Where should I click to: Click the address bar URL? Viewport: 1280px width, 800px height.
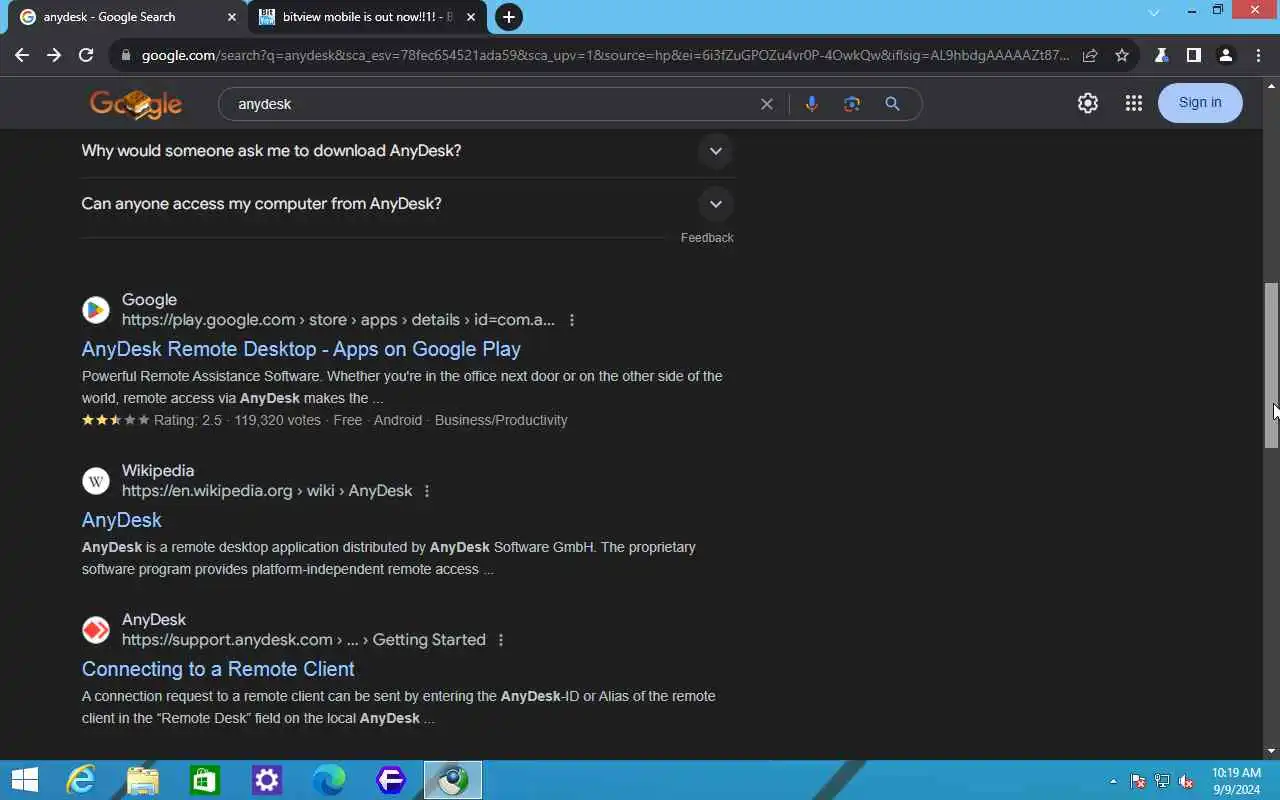(605, 56)
